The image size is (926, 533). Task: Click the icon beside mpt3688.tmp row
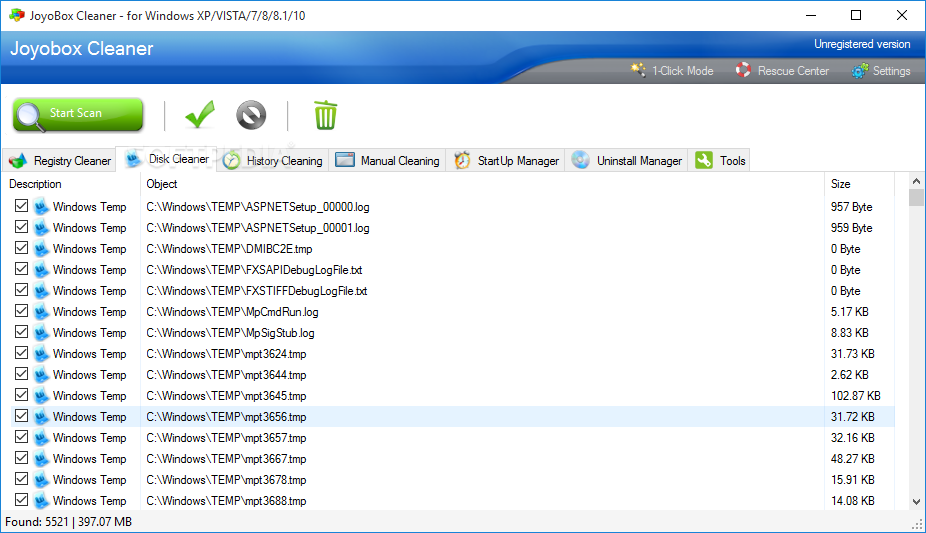[x=41, y=501]
